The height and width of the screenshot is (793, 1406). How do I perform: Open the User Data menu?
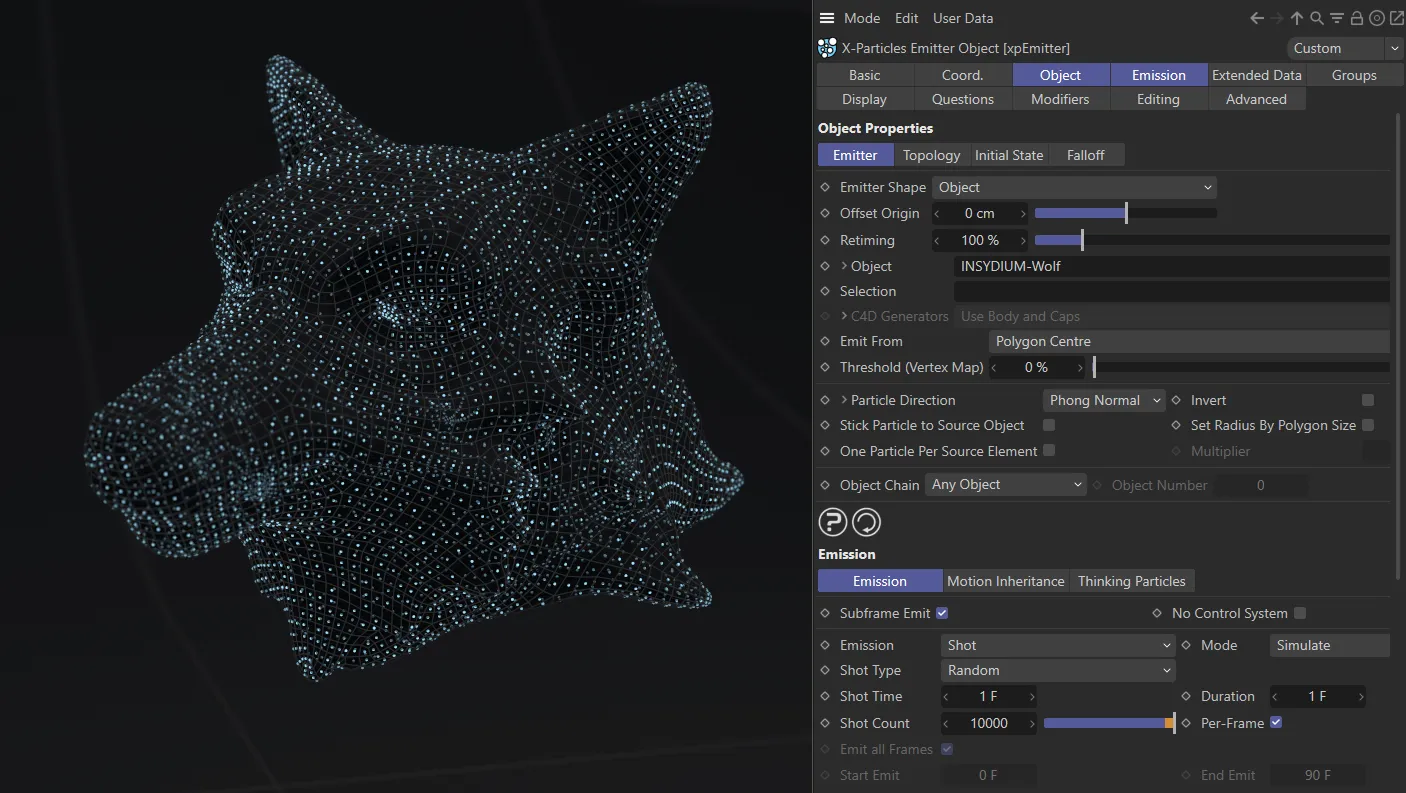pyautogui.click(x=963, y=18)
